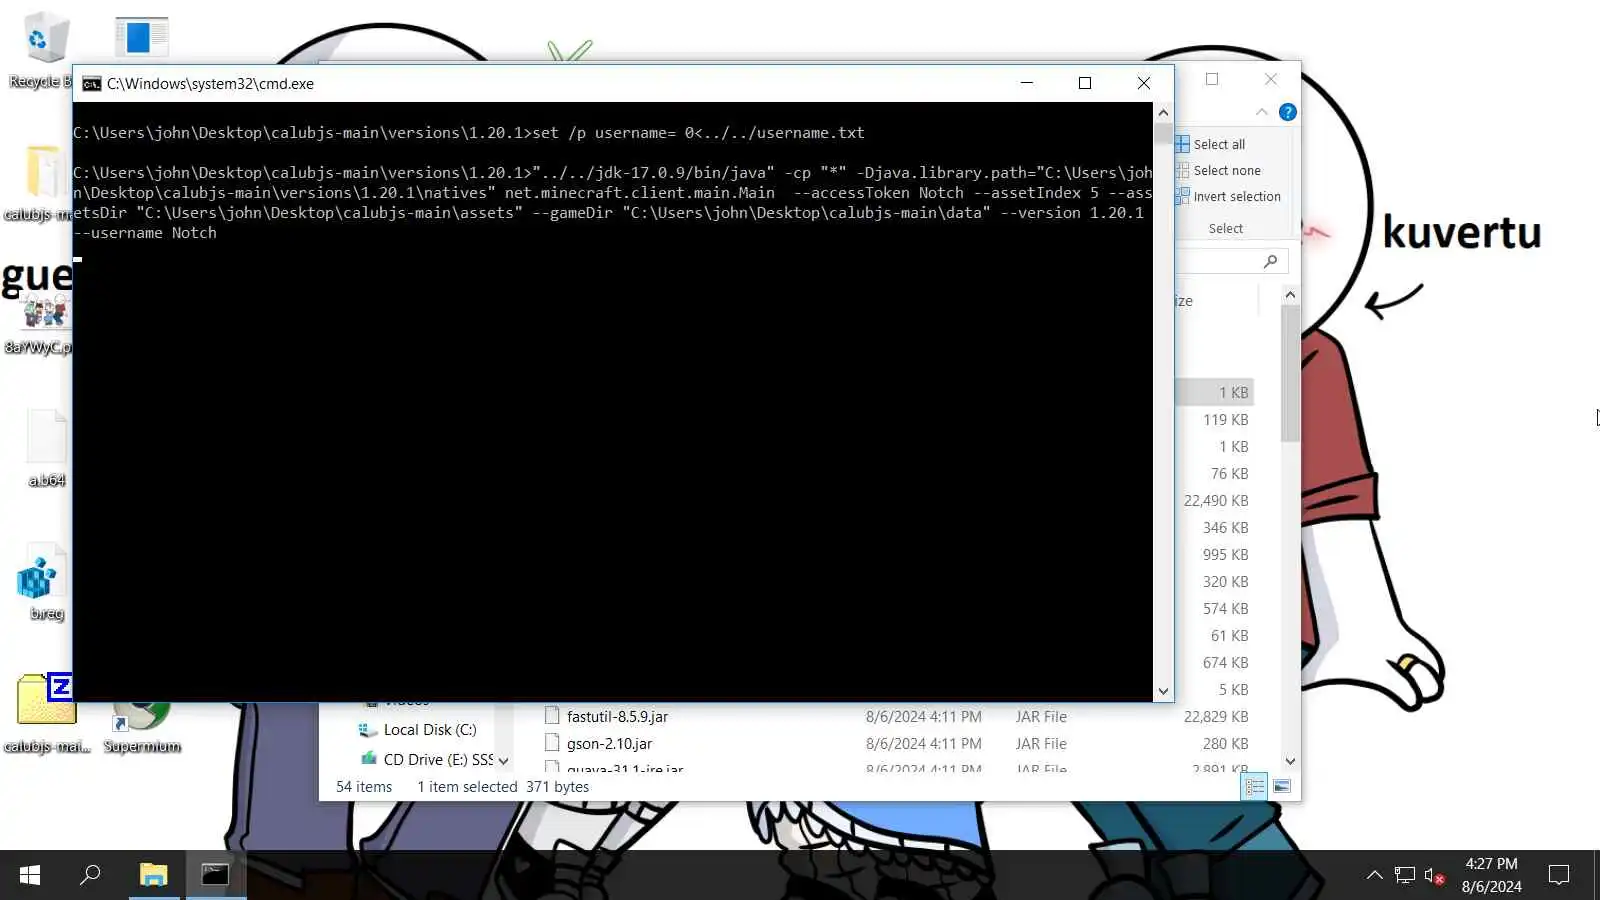Image resolution: width=1600 pixels, height=900 pixels.
Task: Click Select all in File Explorer ribbon
Action: pos(1210,144)
